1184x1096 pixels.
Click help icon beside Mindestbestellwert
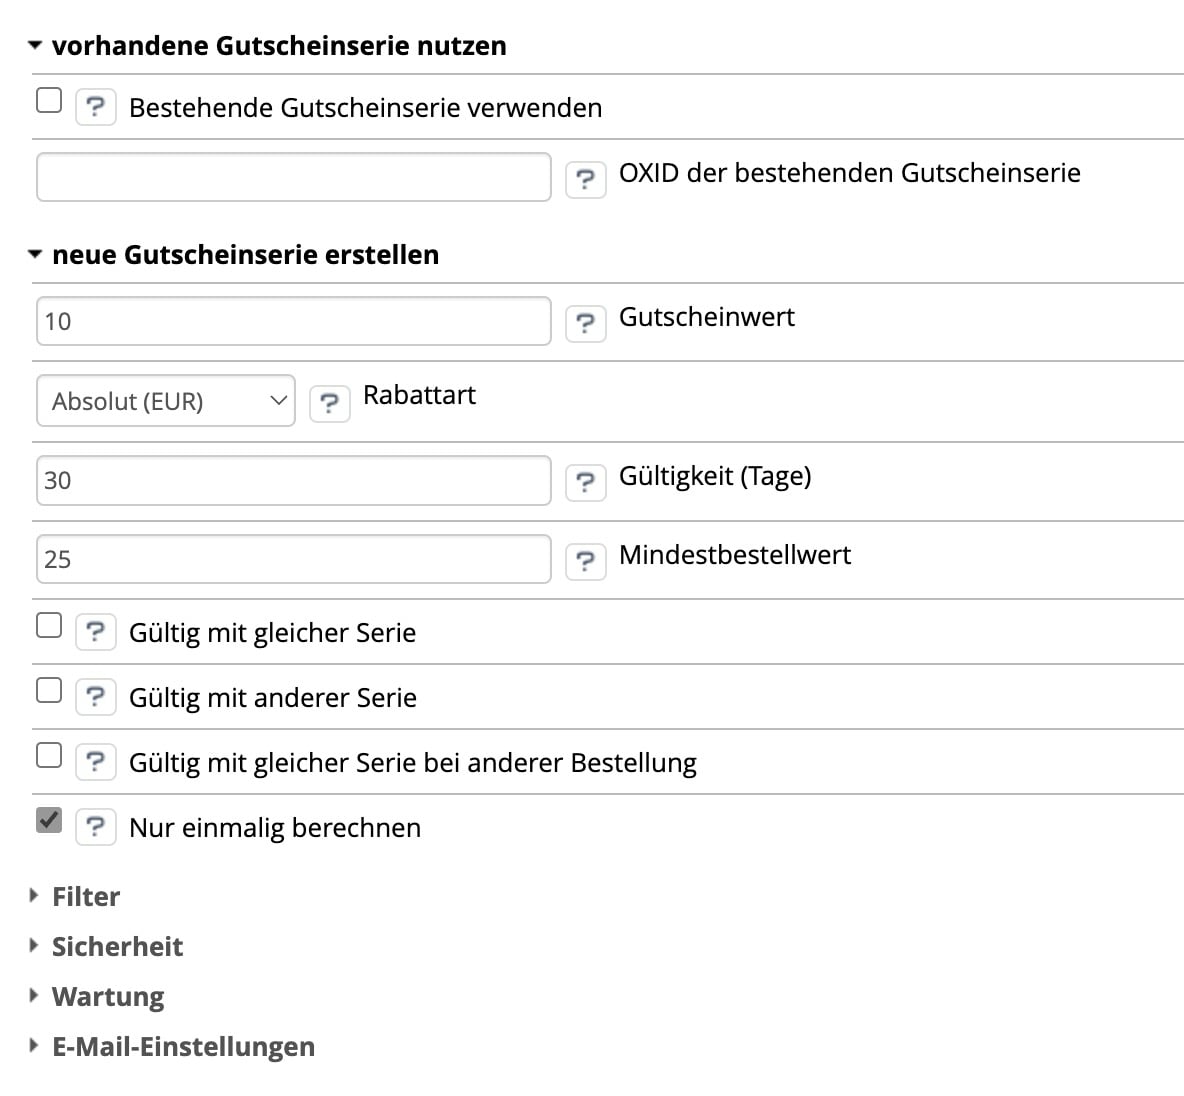coord(585,561)
